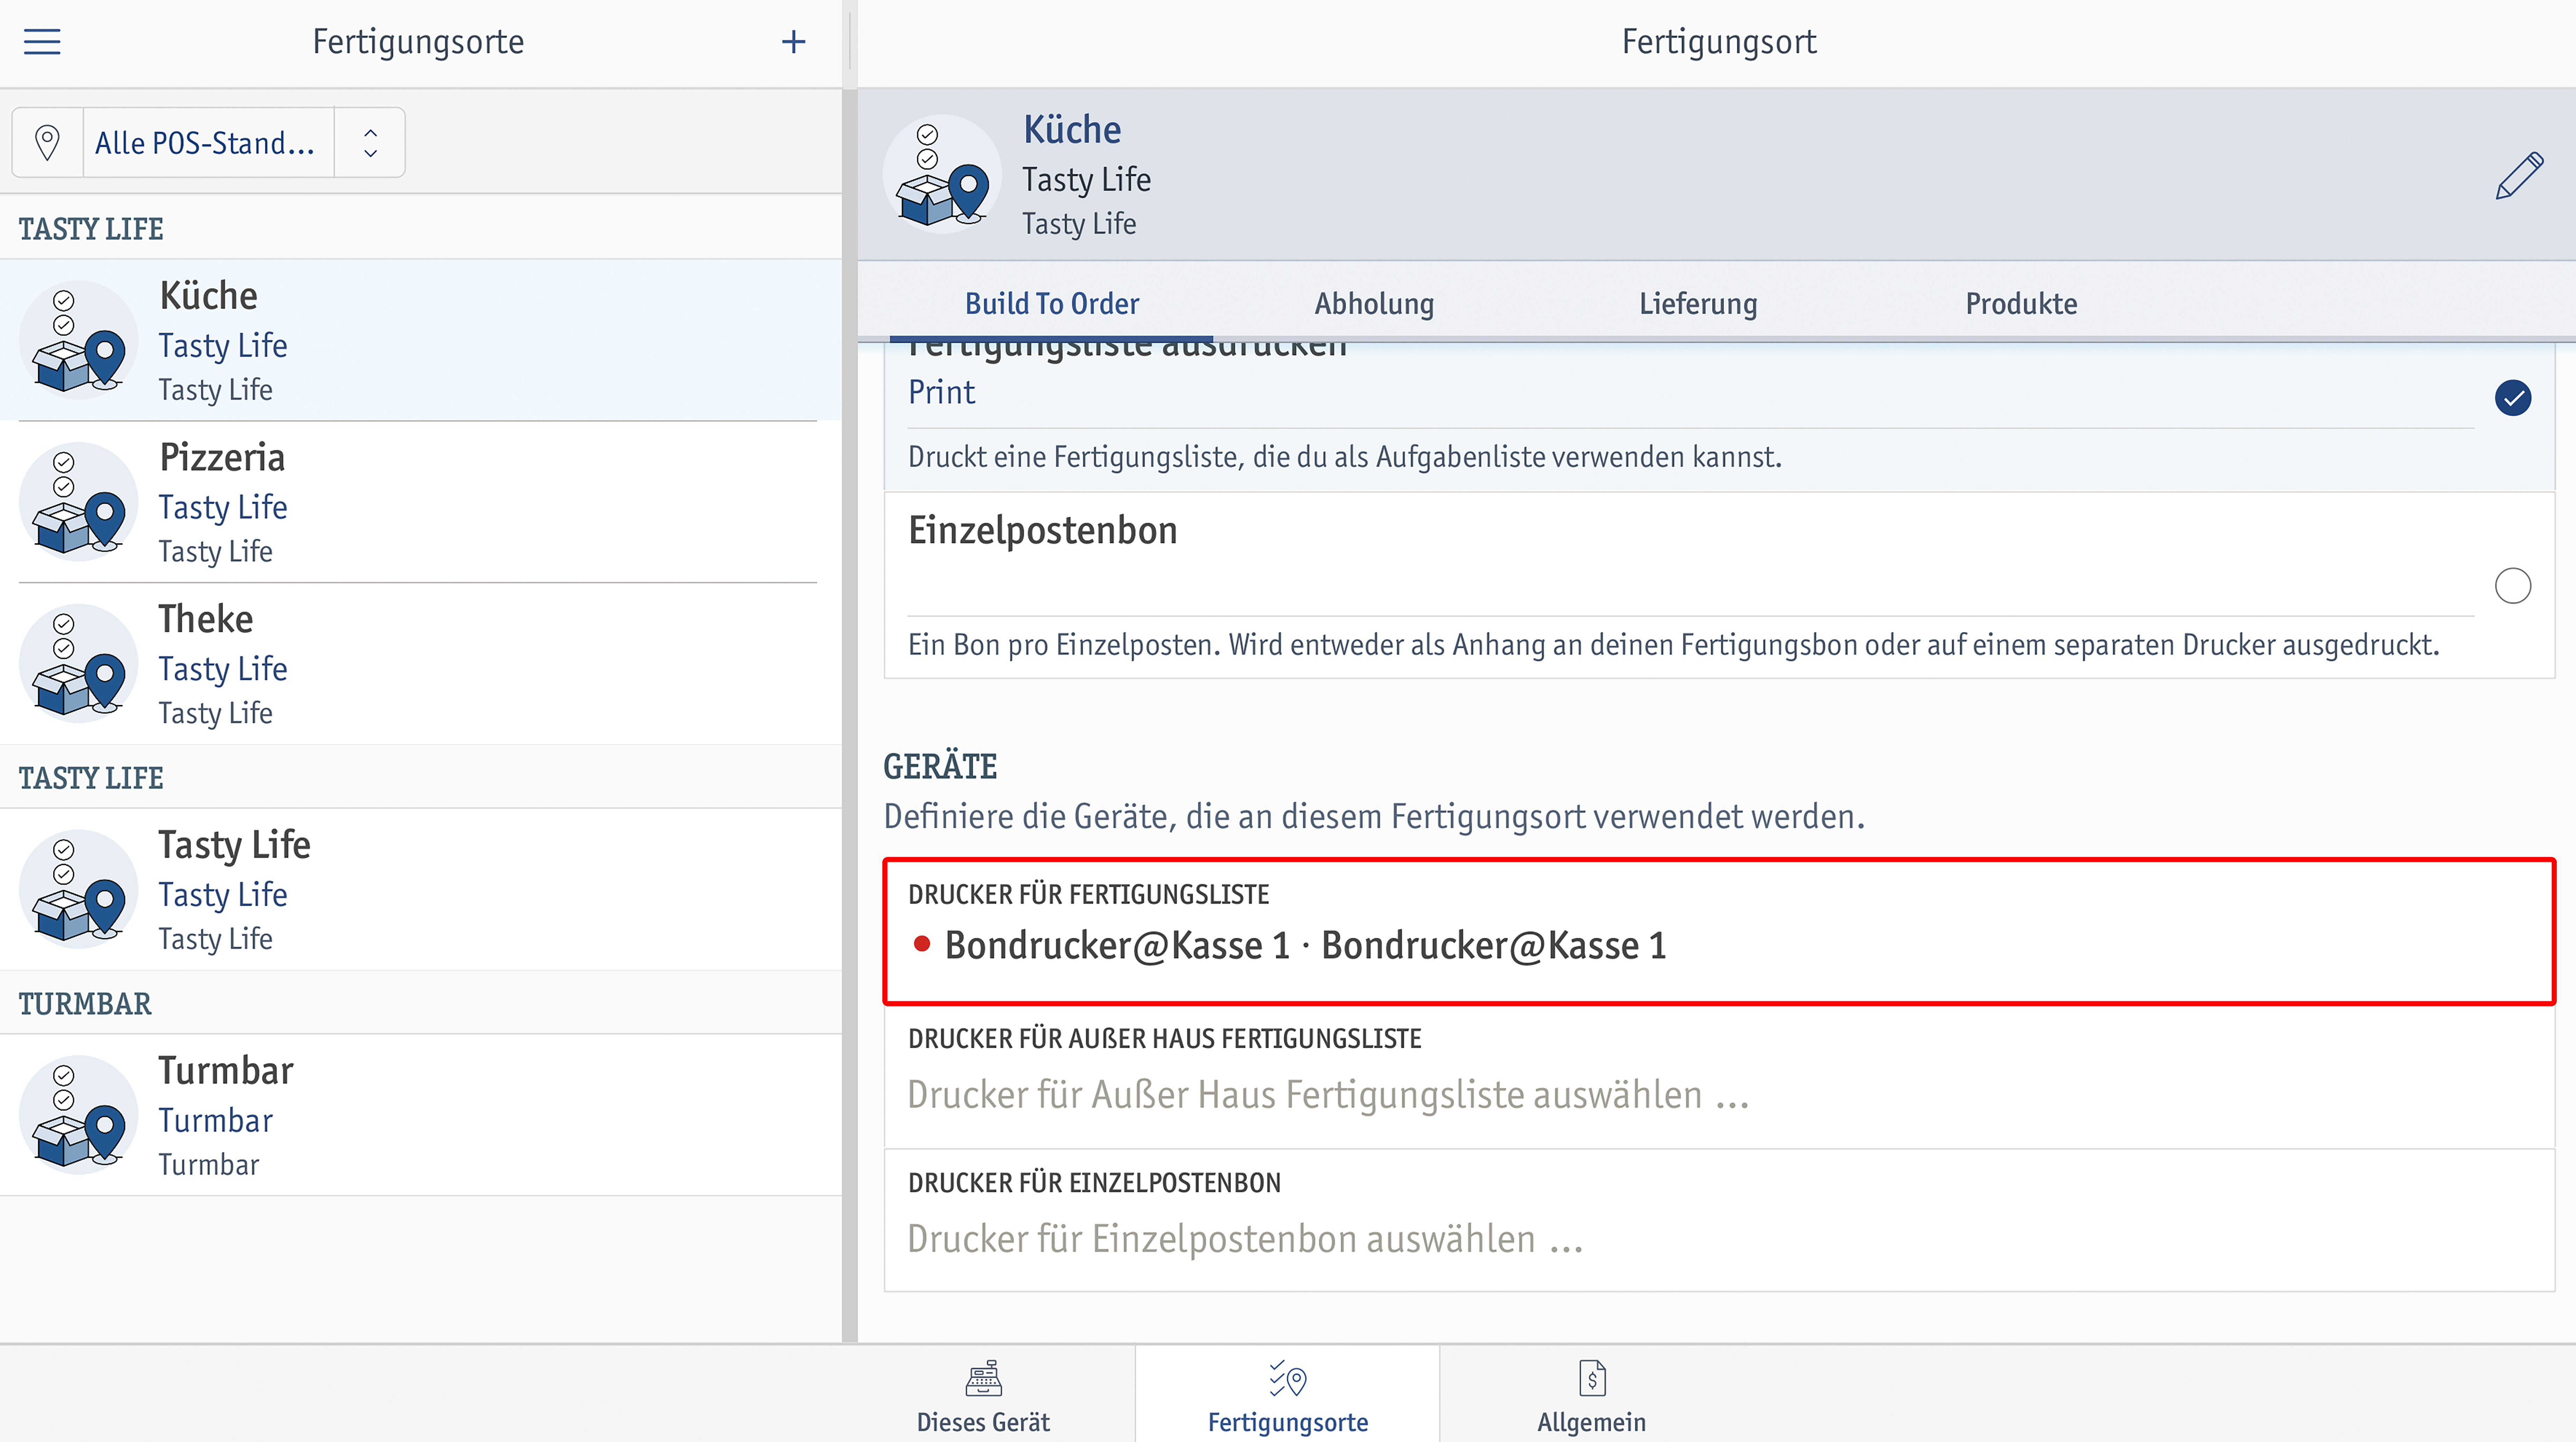
Task: Switch to the Abholung tab
Action: pos(1374,303)
